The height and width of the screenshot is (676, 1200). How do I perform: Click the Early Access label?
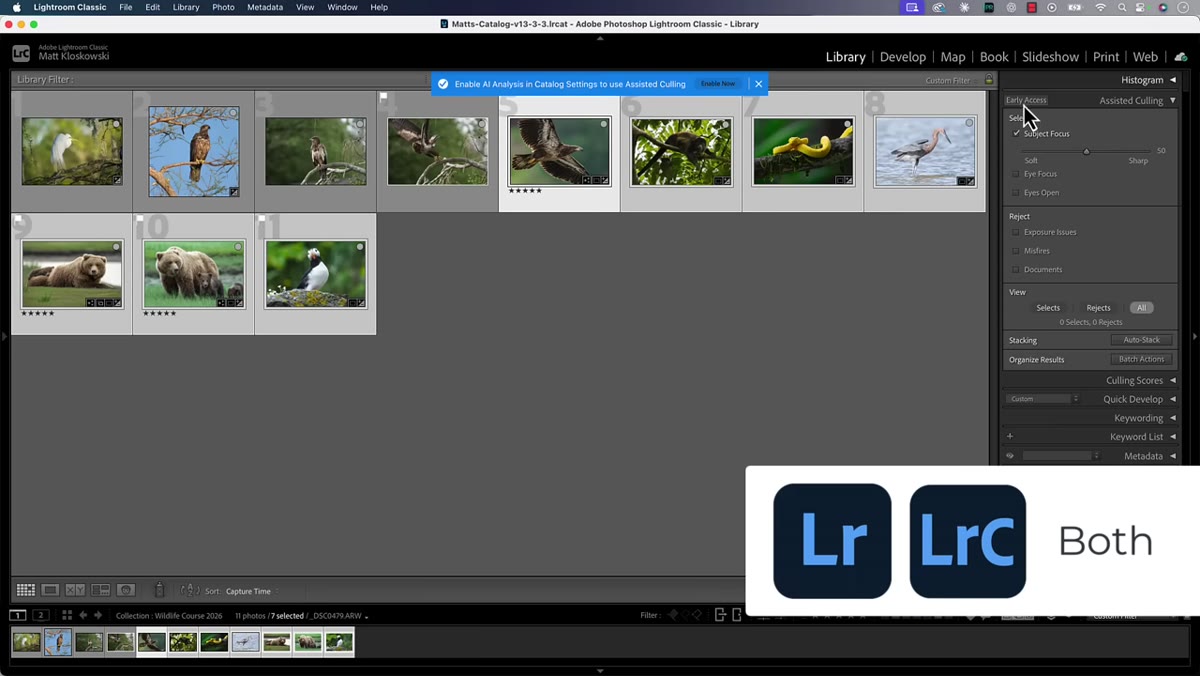[x=1026, y=100]
